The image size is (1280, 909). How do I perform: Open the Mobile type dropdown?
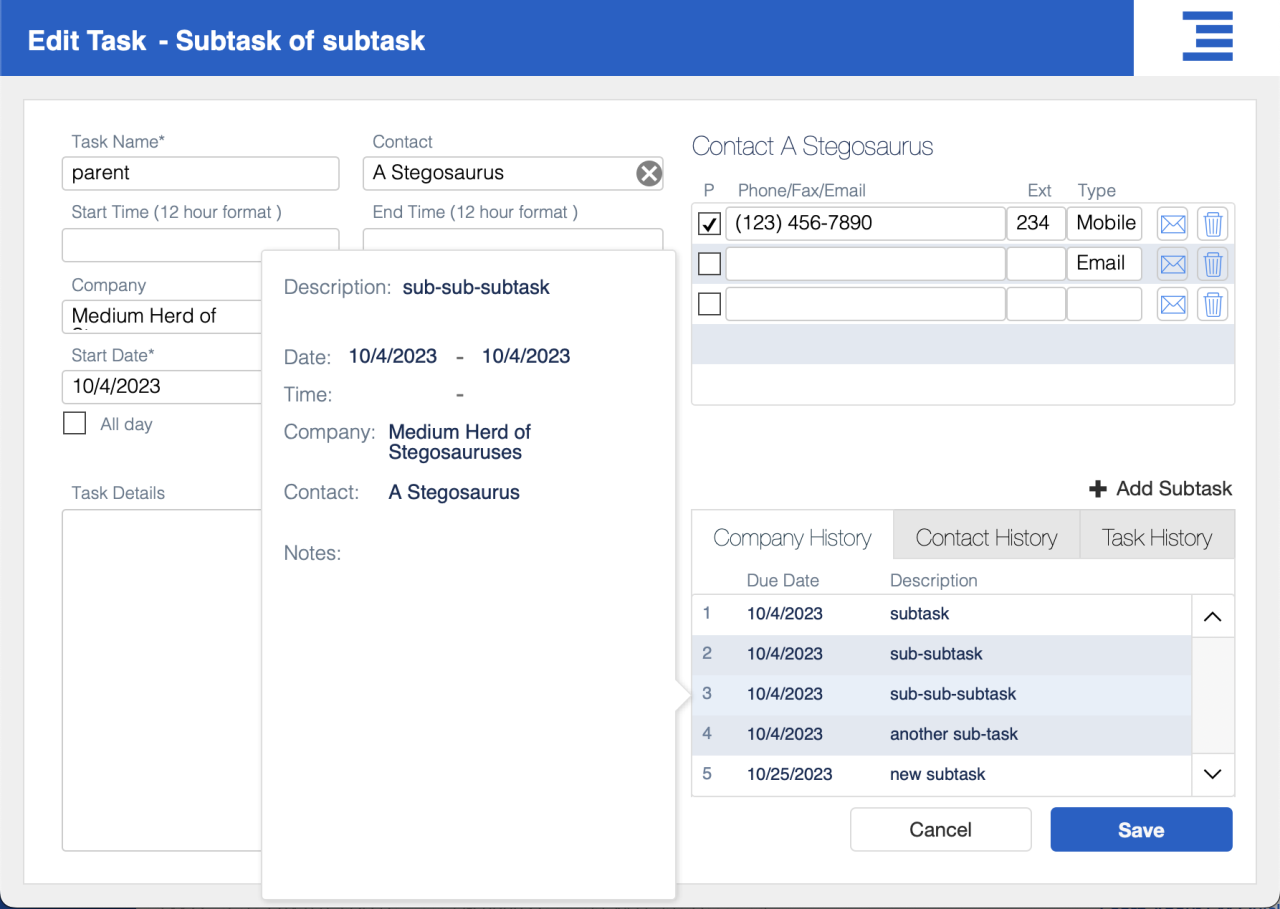[x=1104, y=223]
